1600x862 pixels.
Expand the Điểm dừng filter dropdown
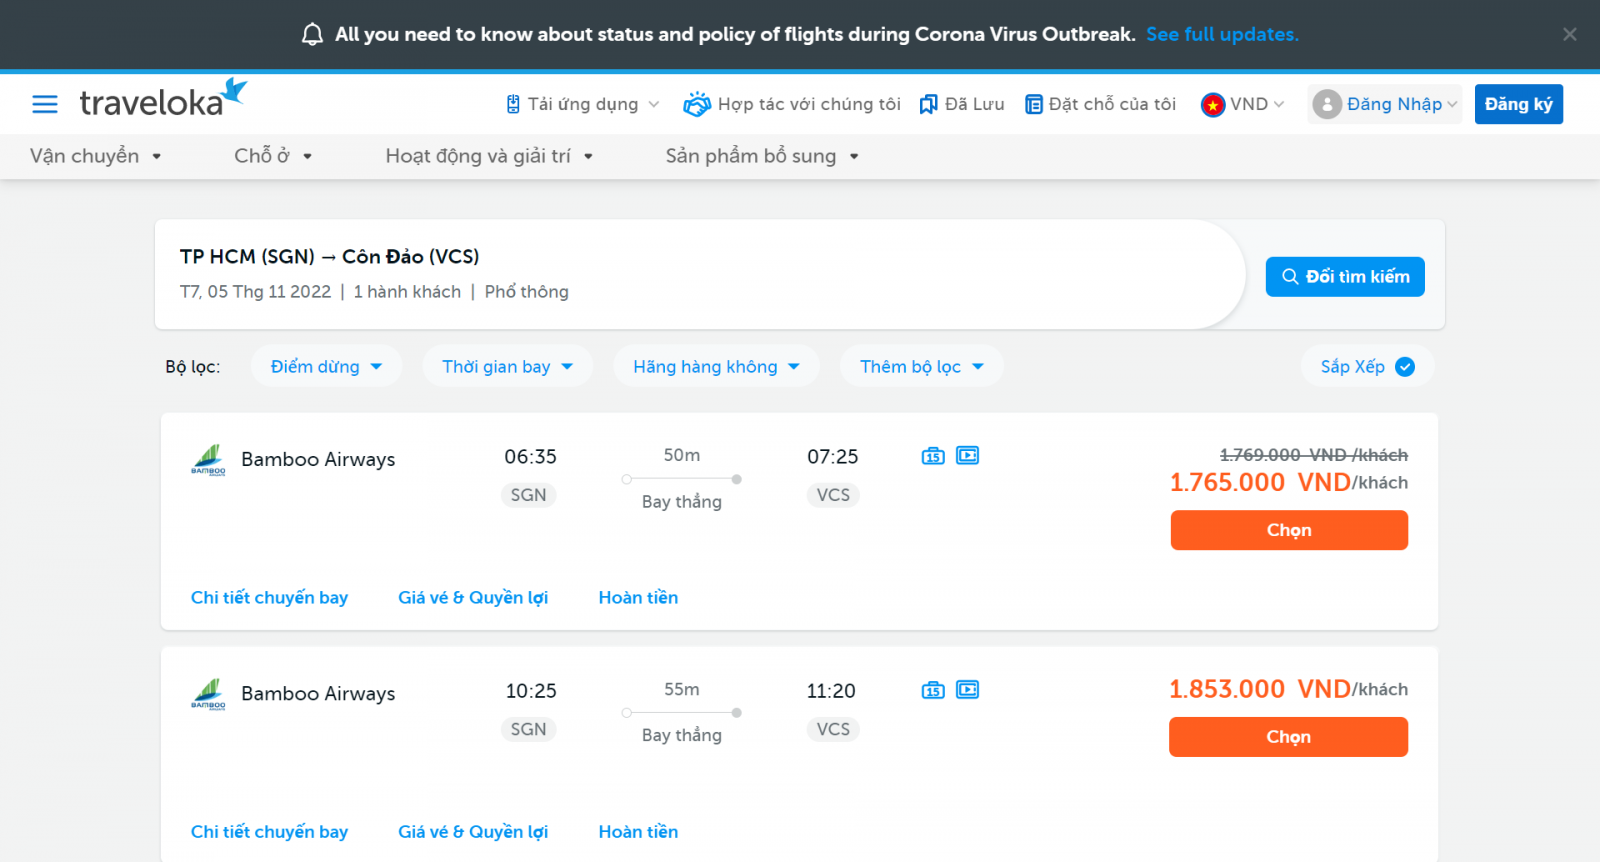point(326,367)
